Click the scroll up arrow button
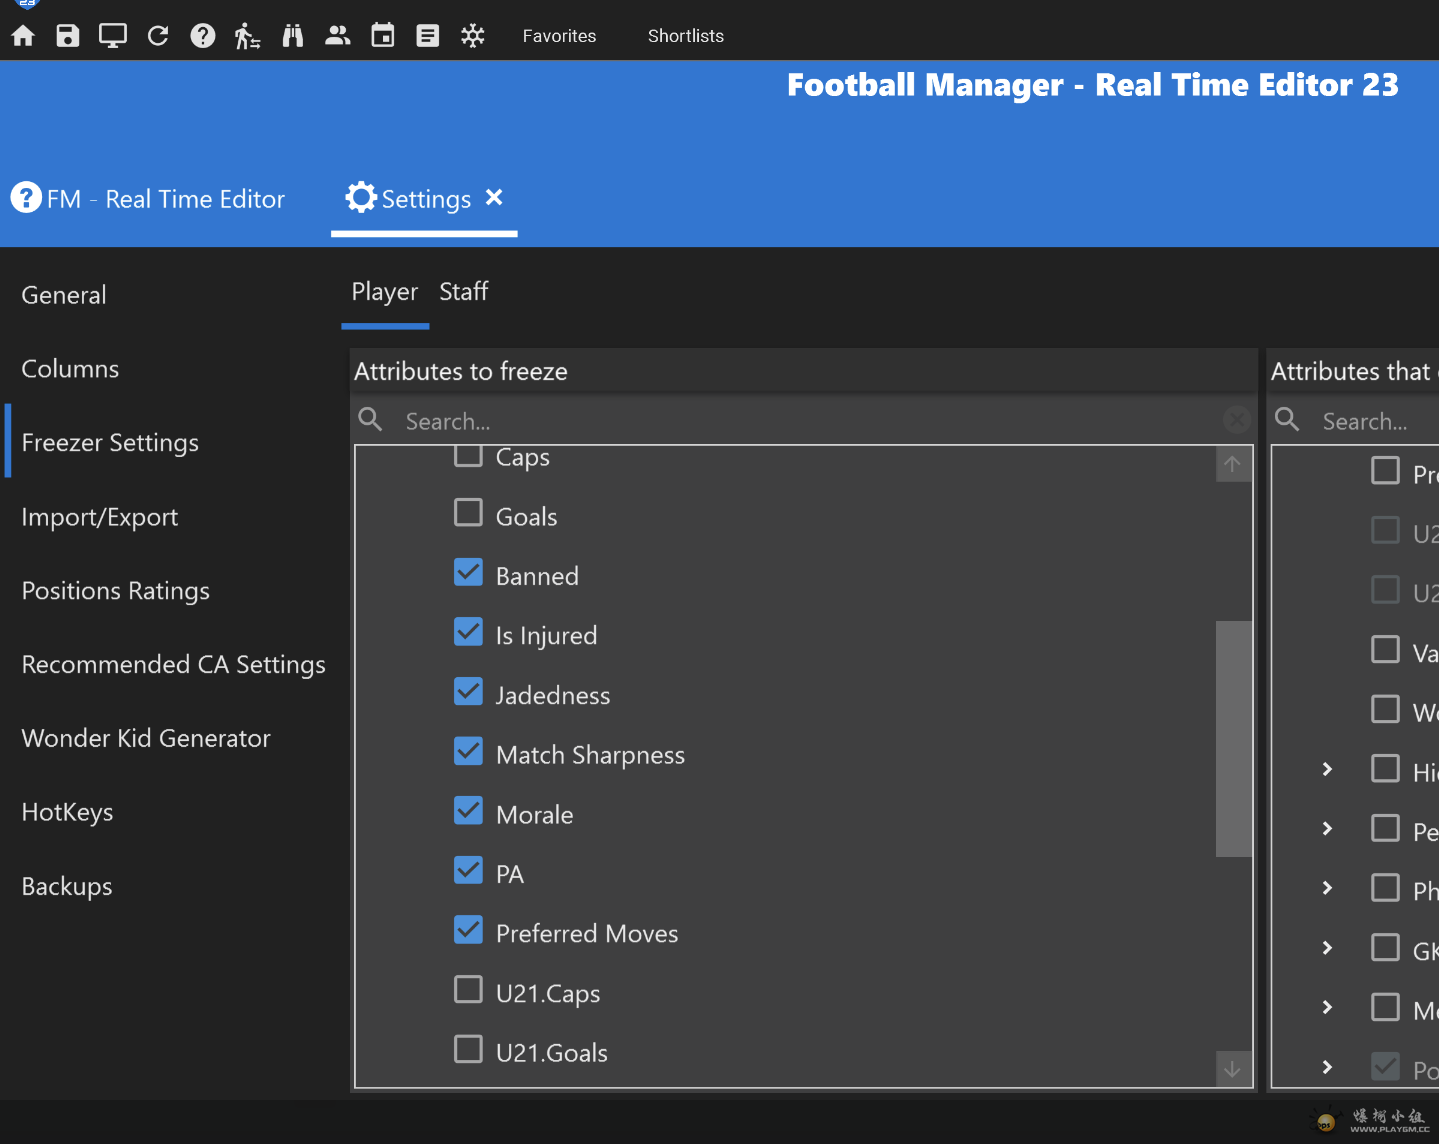The height and width of the screenshot is (1144, 1439). pos(1233,464)
